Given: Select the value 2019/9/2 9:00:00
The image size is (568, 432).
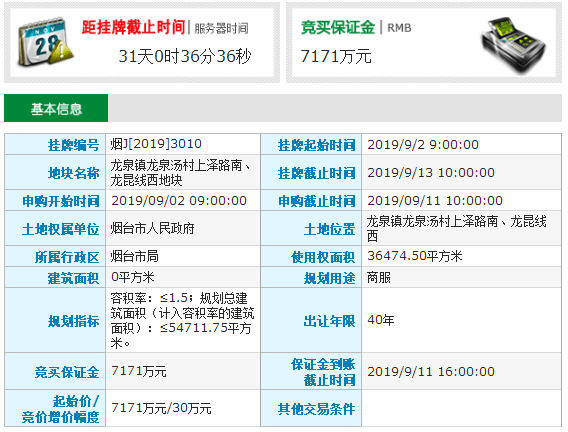Looking at the screenshot, I should 423,144.
